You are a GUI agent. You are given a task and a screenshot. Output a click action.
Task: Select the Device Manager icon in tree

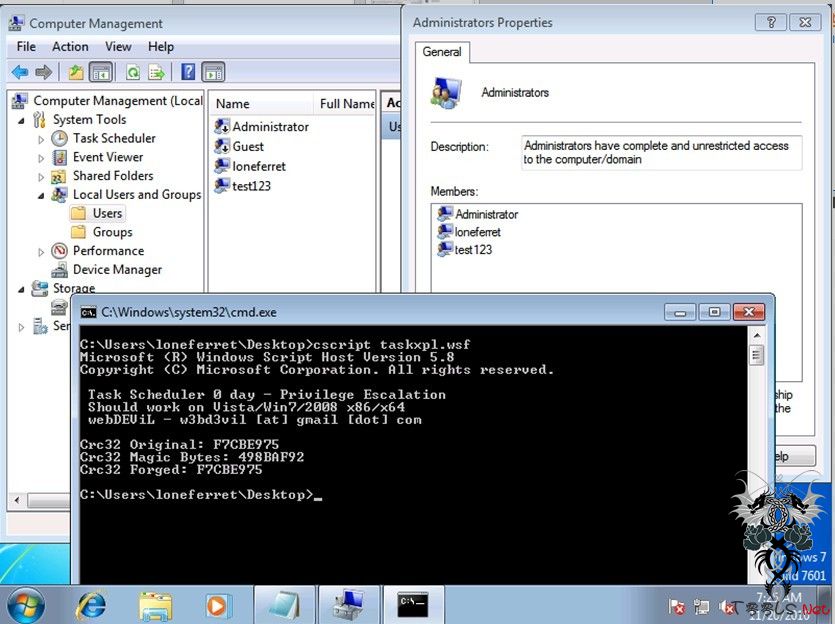59,270
